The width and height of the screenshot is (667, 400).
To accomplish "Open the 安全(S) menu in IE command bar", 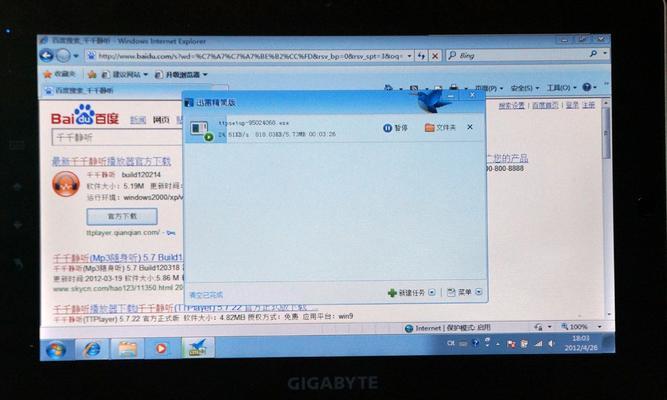I will point(524,88).
